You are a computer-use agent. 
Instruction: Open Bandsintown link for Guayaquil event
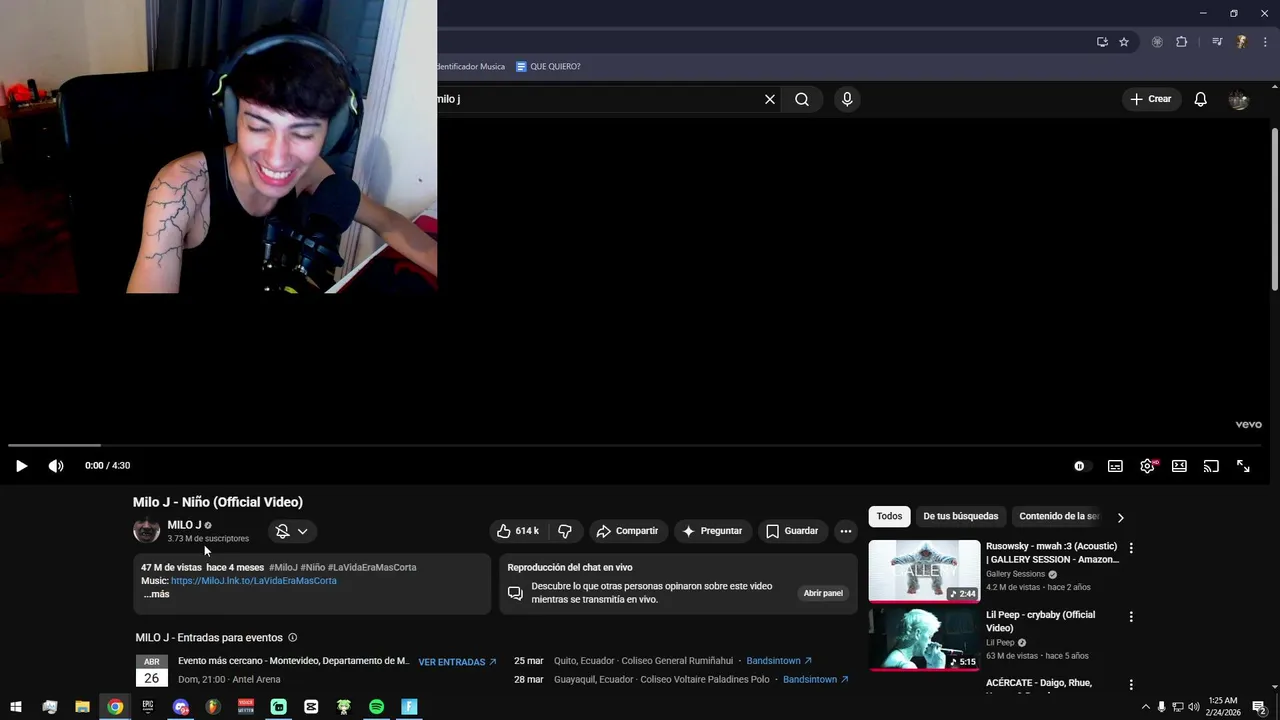[816, 680]
